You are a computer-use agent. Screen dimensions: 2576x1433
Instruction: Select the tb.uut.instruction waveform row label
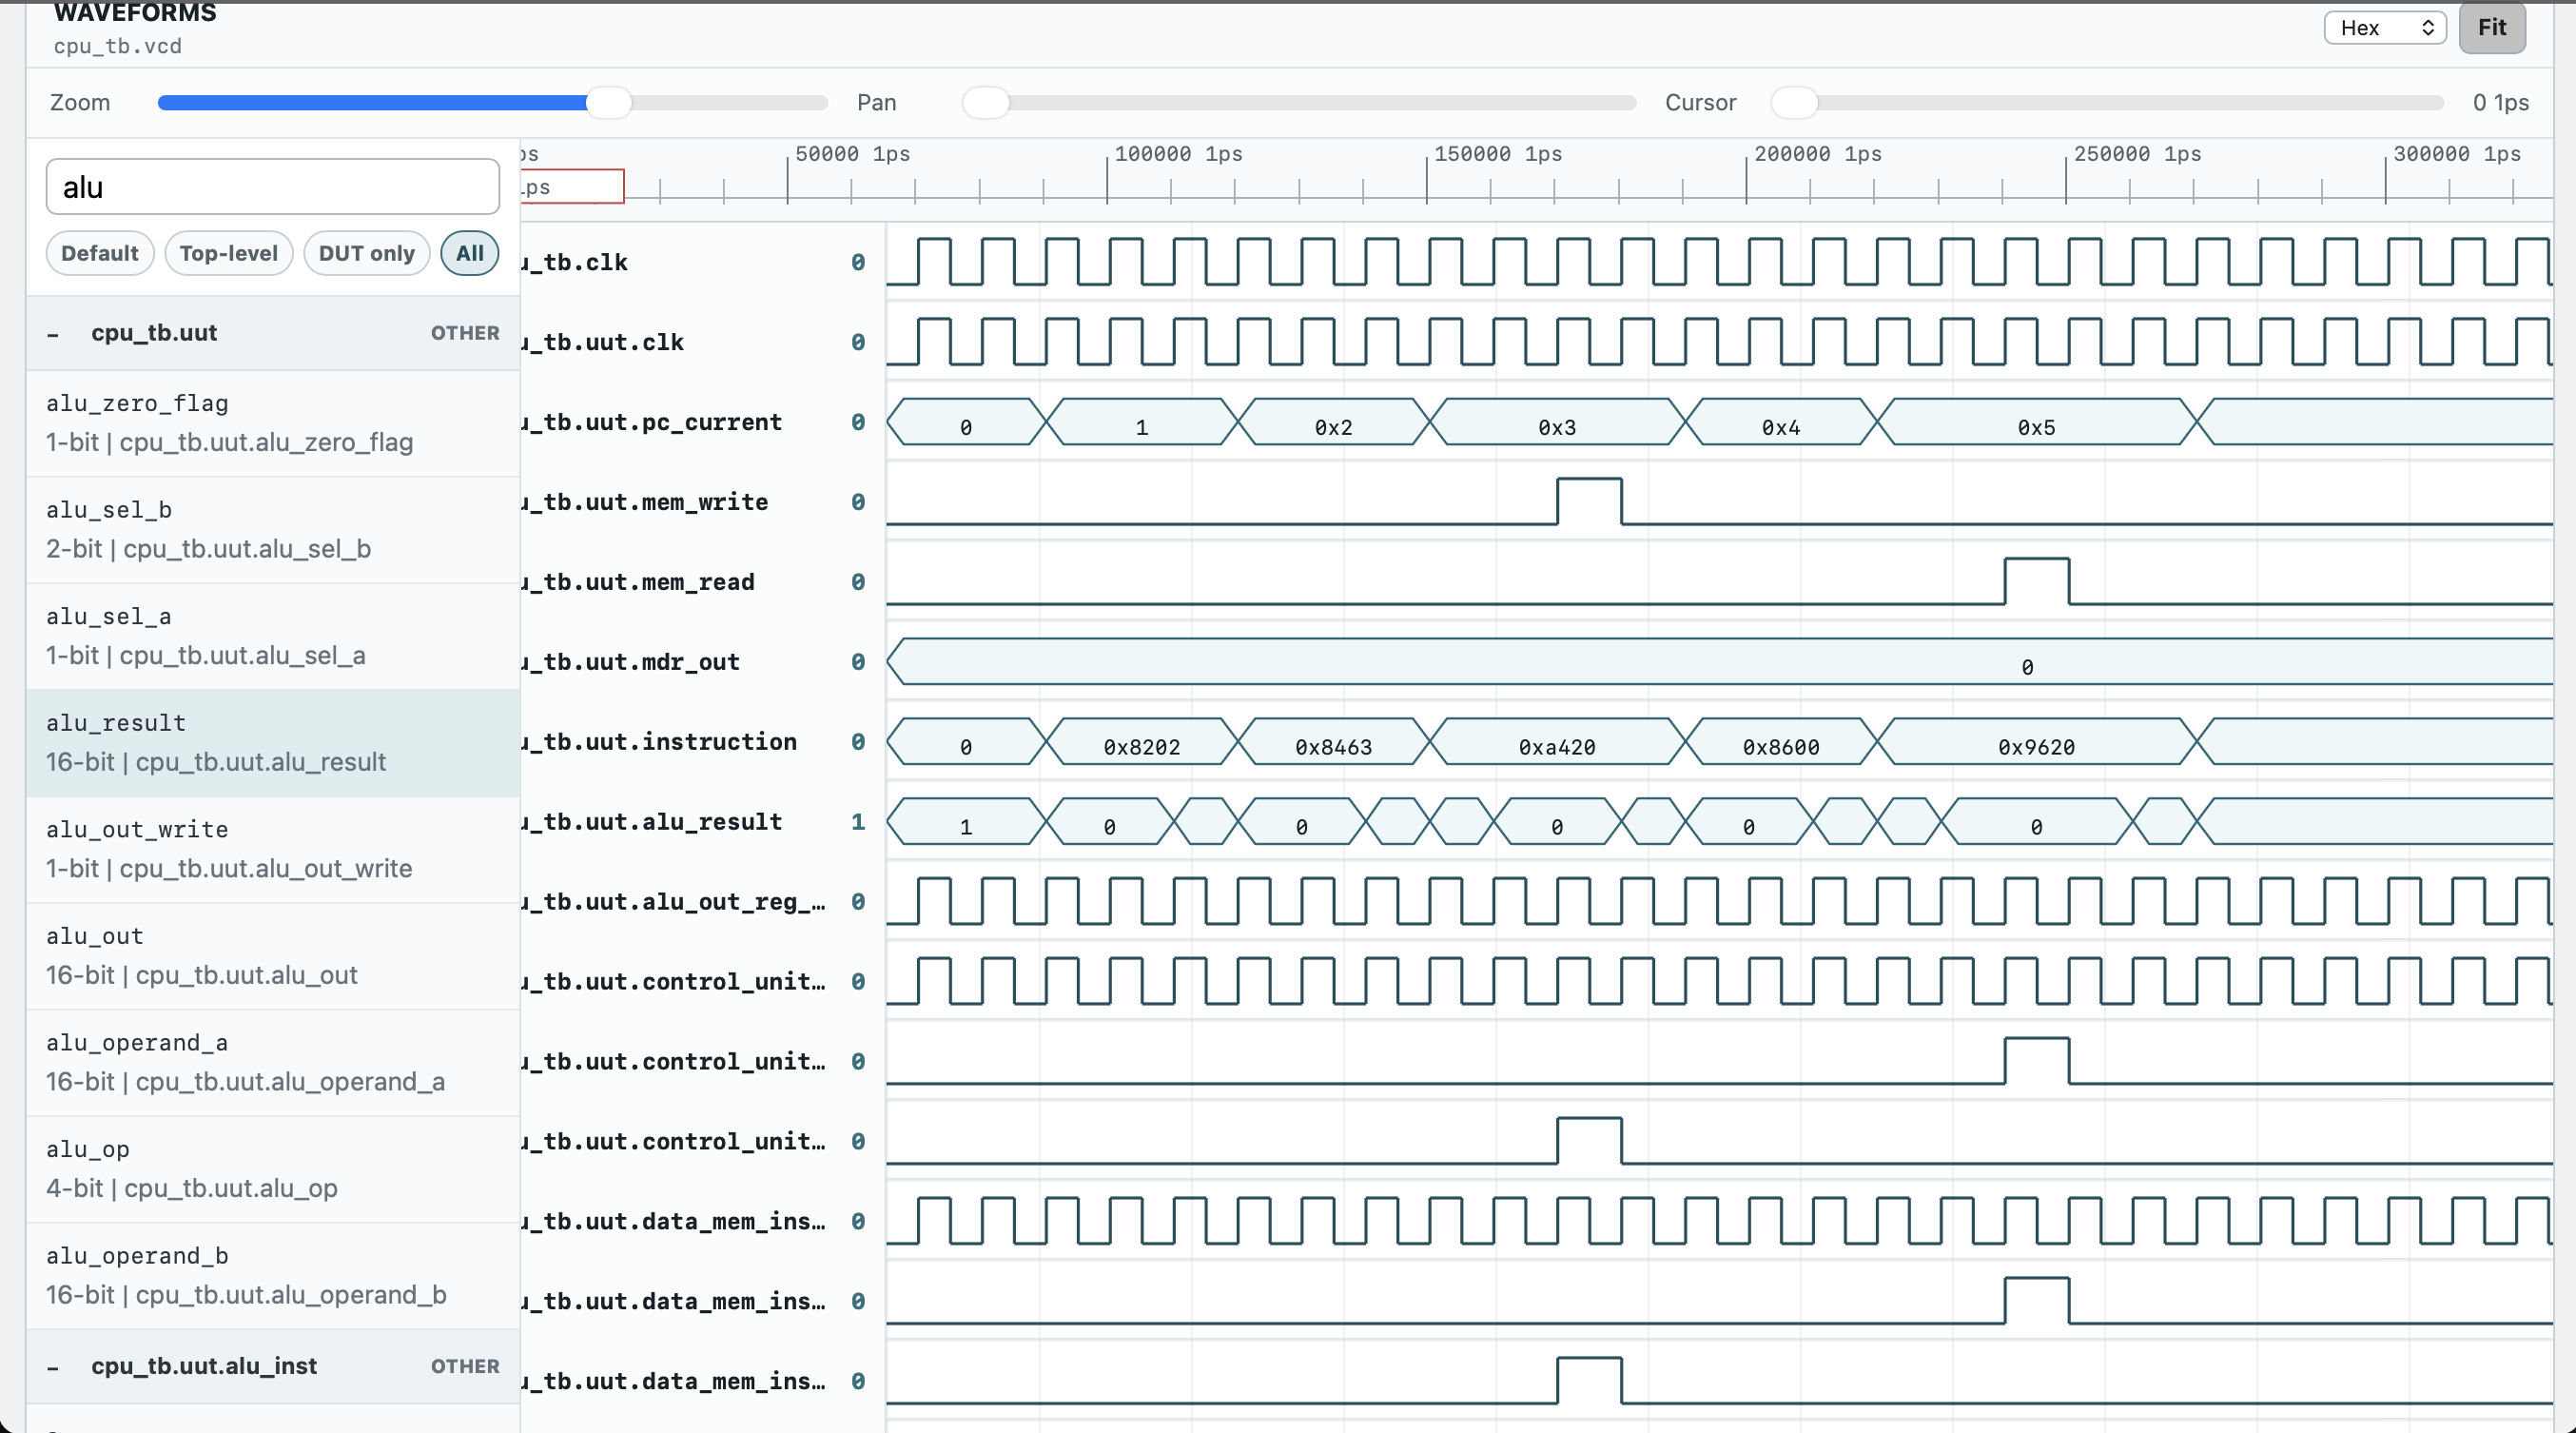(x=659, y=743)
